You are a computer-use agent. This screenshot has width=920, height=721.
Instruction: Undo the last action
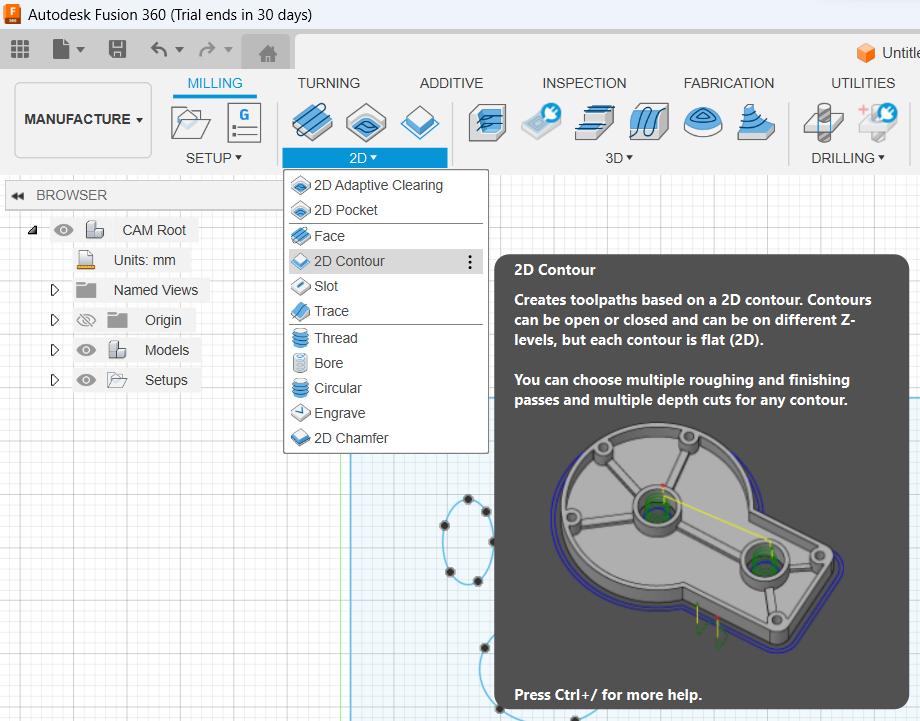pyautogui.click(x=159, y=49)
